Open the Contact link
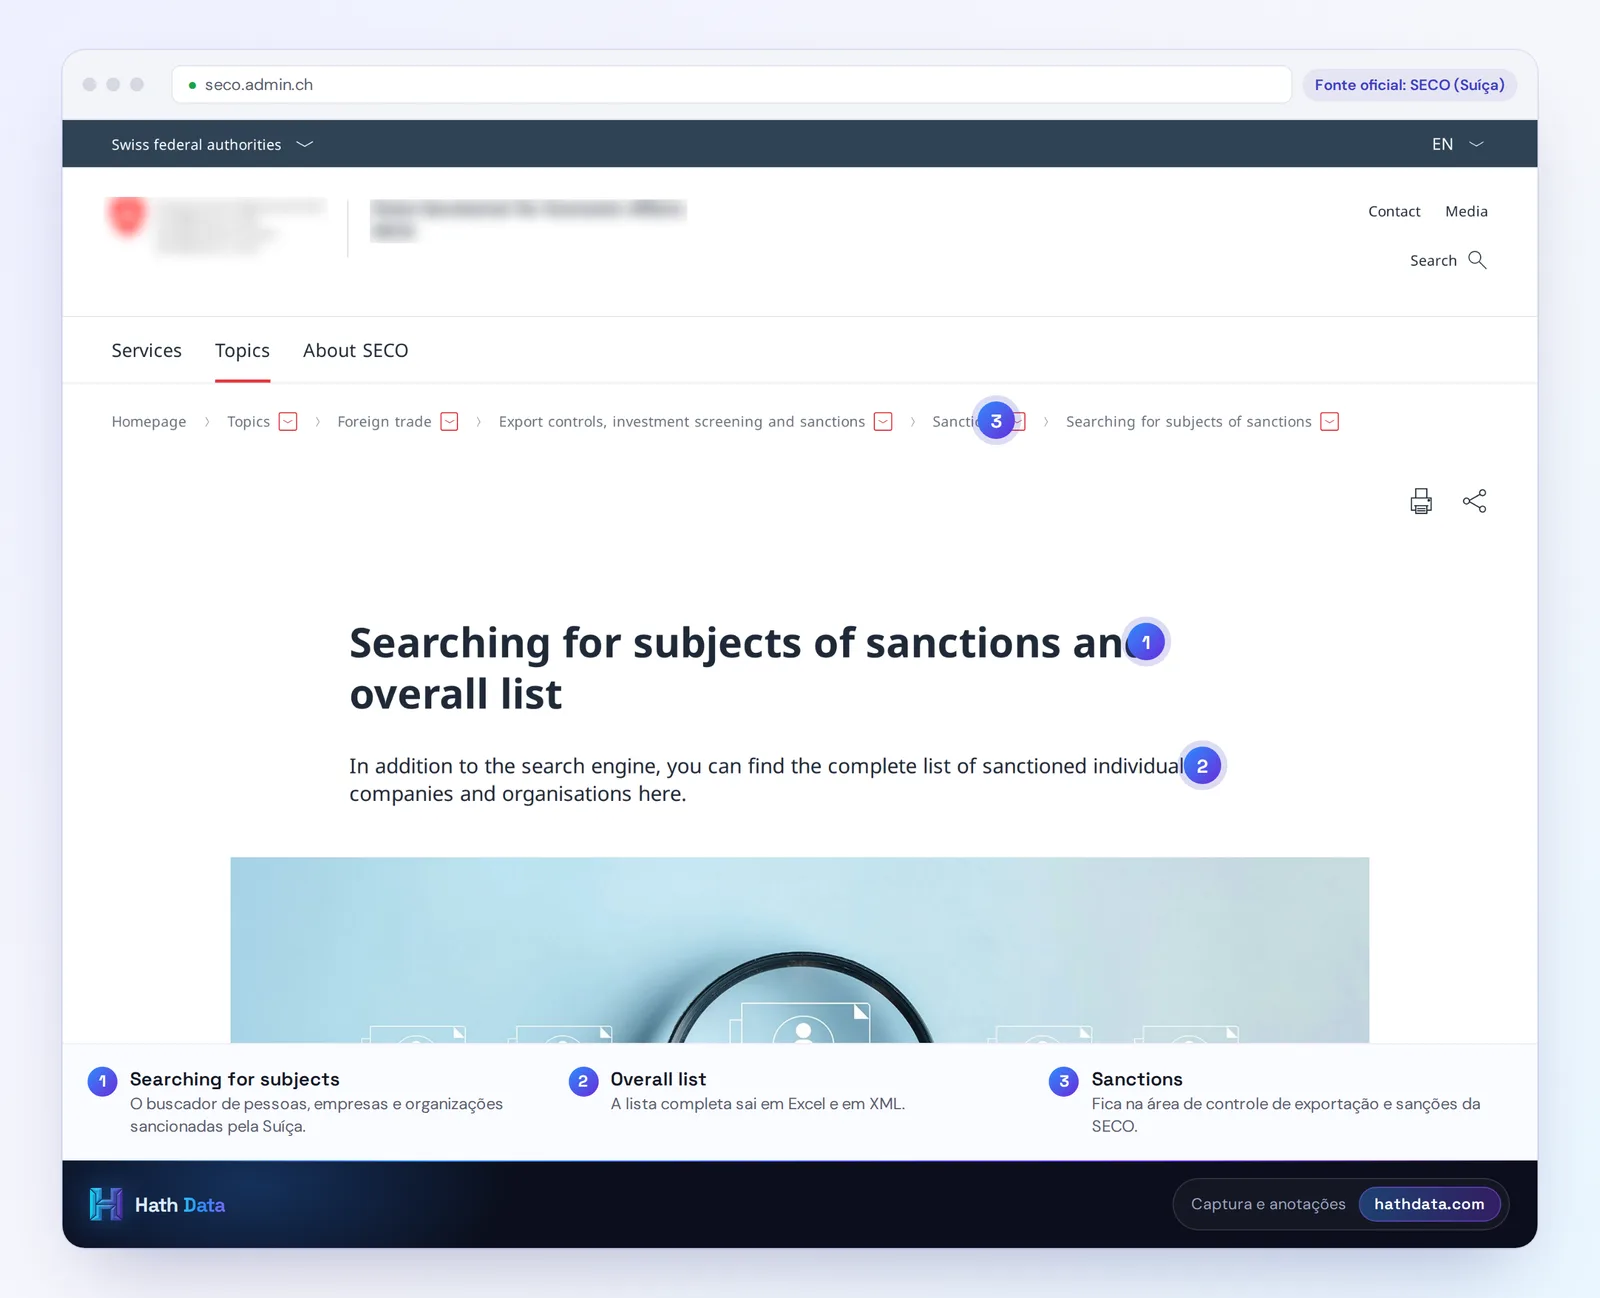1600x1298 pixels. [1394, 211]
